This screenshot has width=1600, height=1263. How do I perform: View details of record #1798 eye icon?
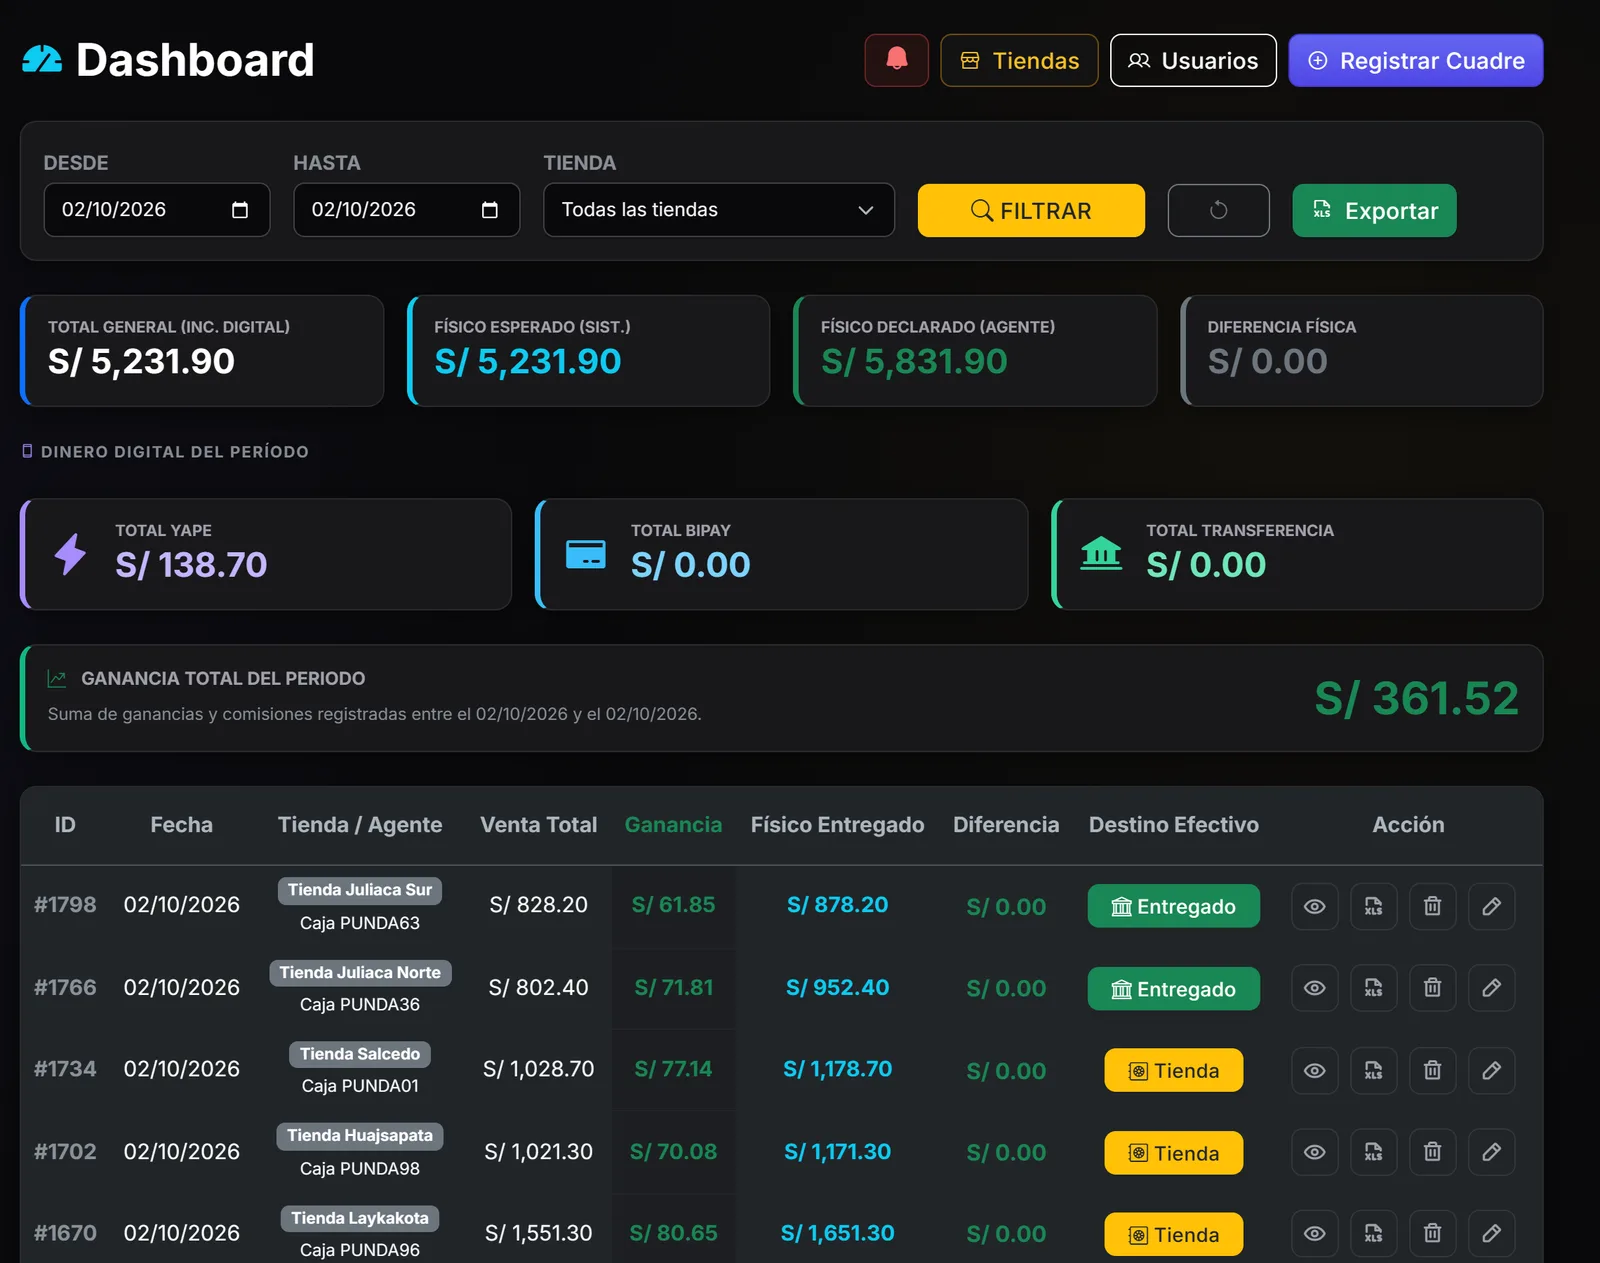(x=1314, y=906)
